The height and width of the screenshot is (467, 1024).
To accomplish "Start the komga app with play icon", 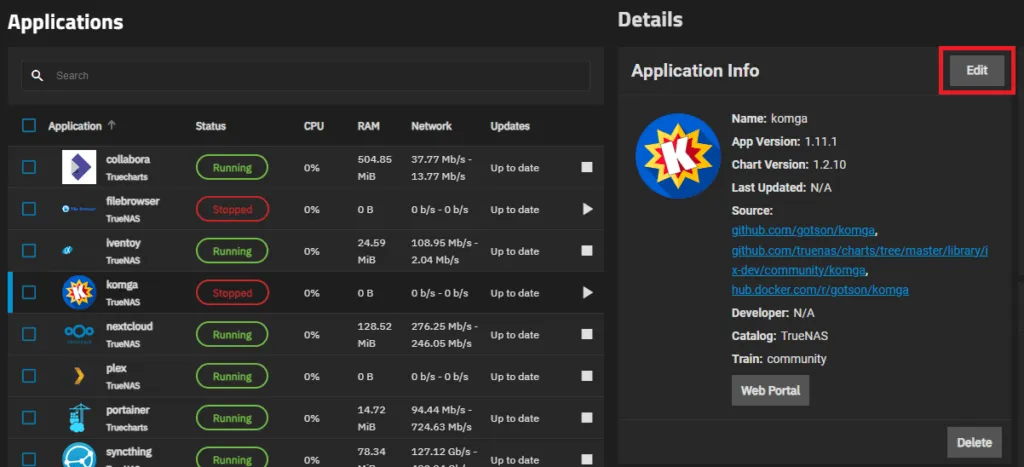I will tap(587, 293).
